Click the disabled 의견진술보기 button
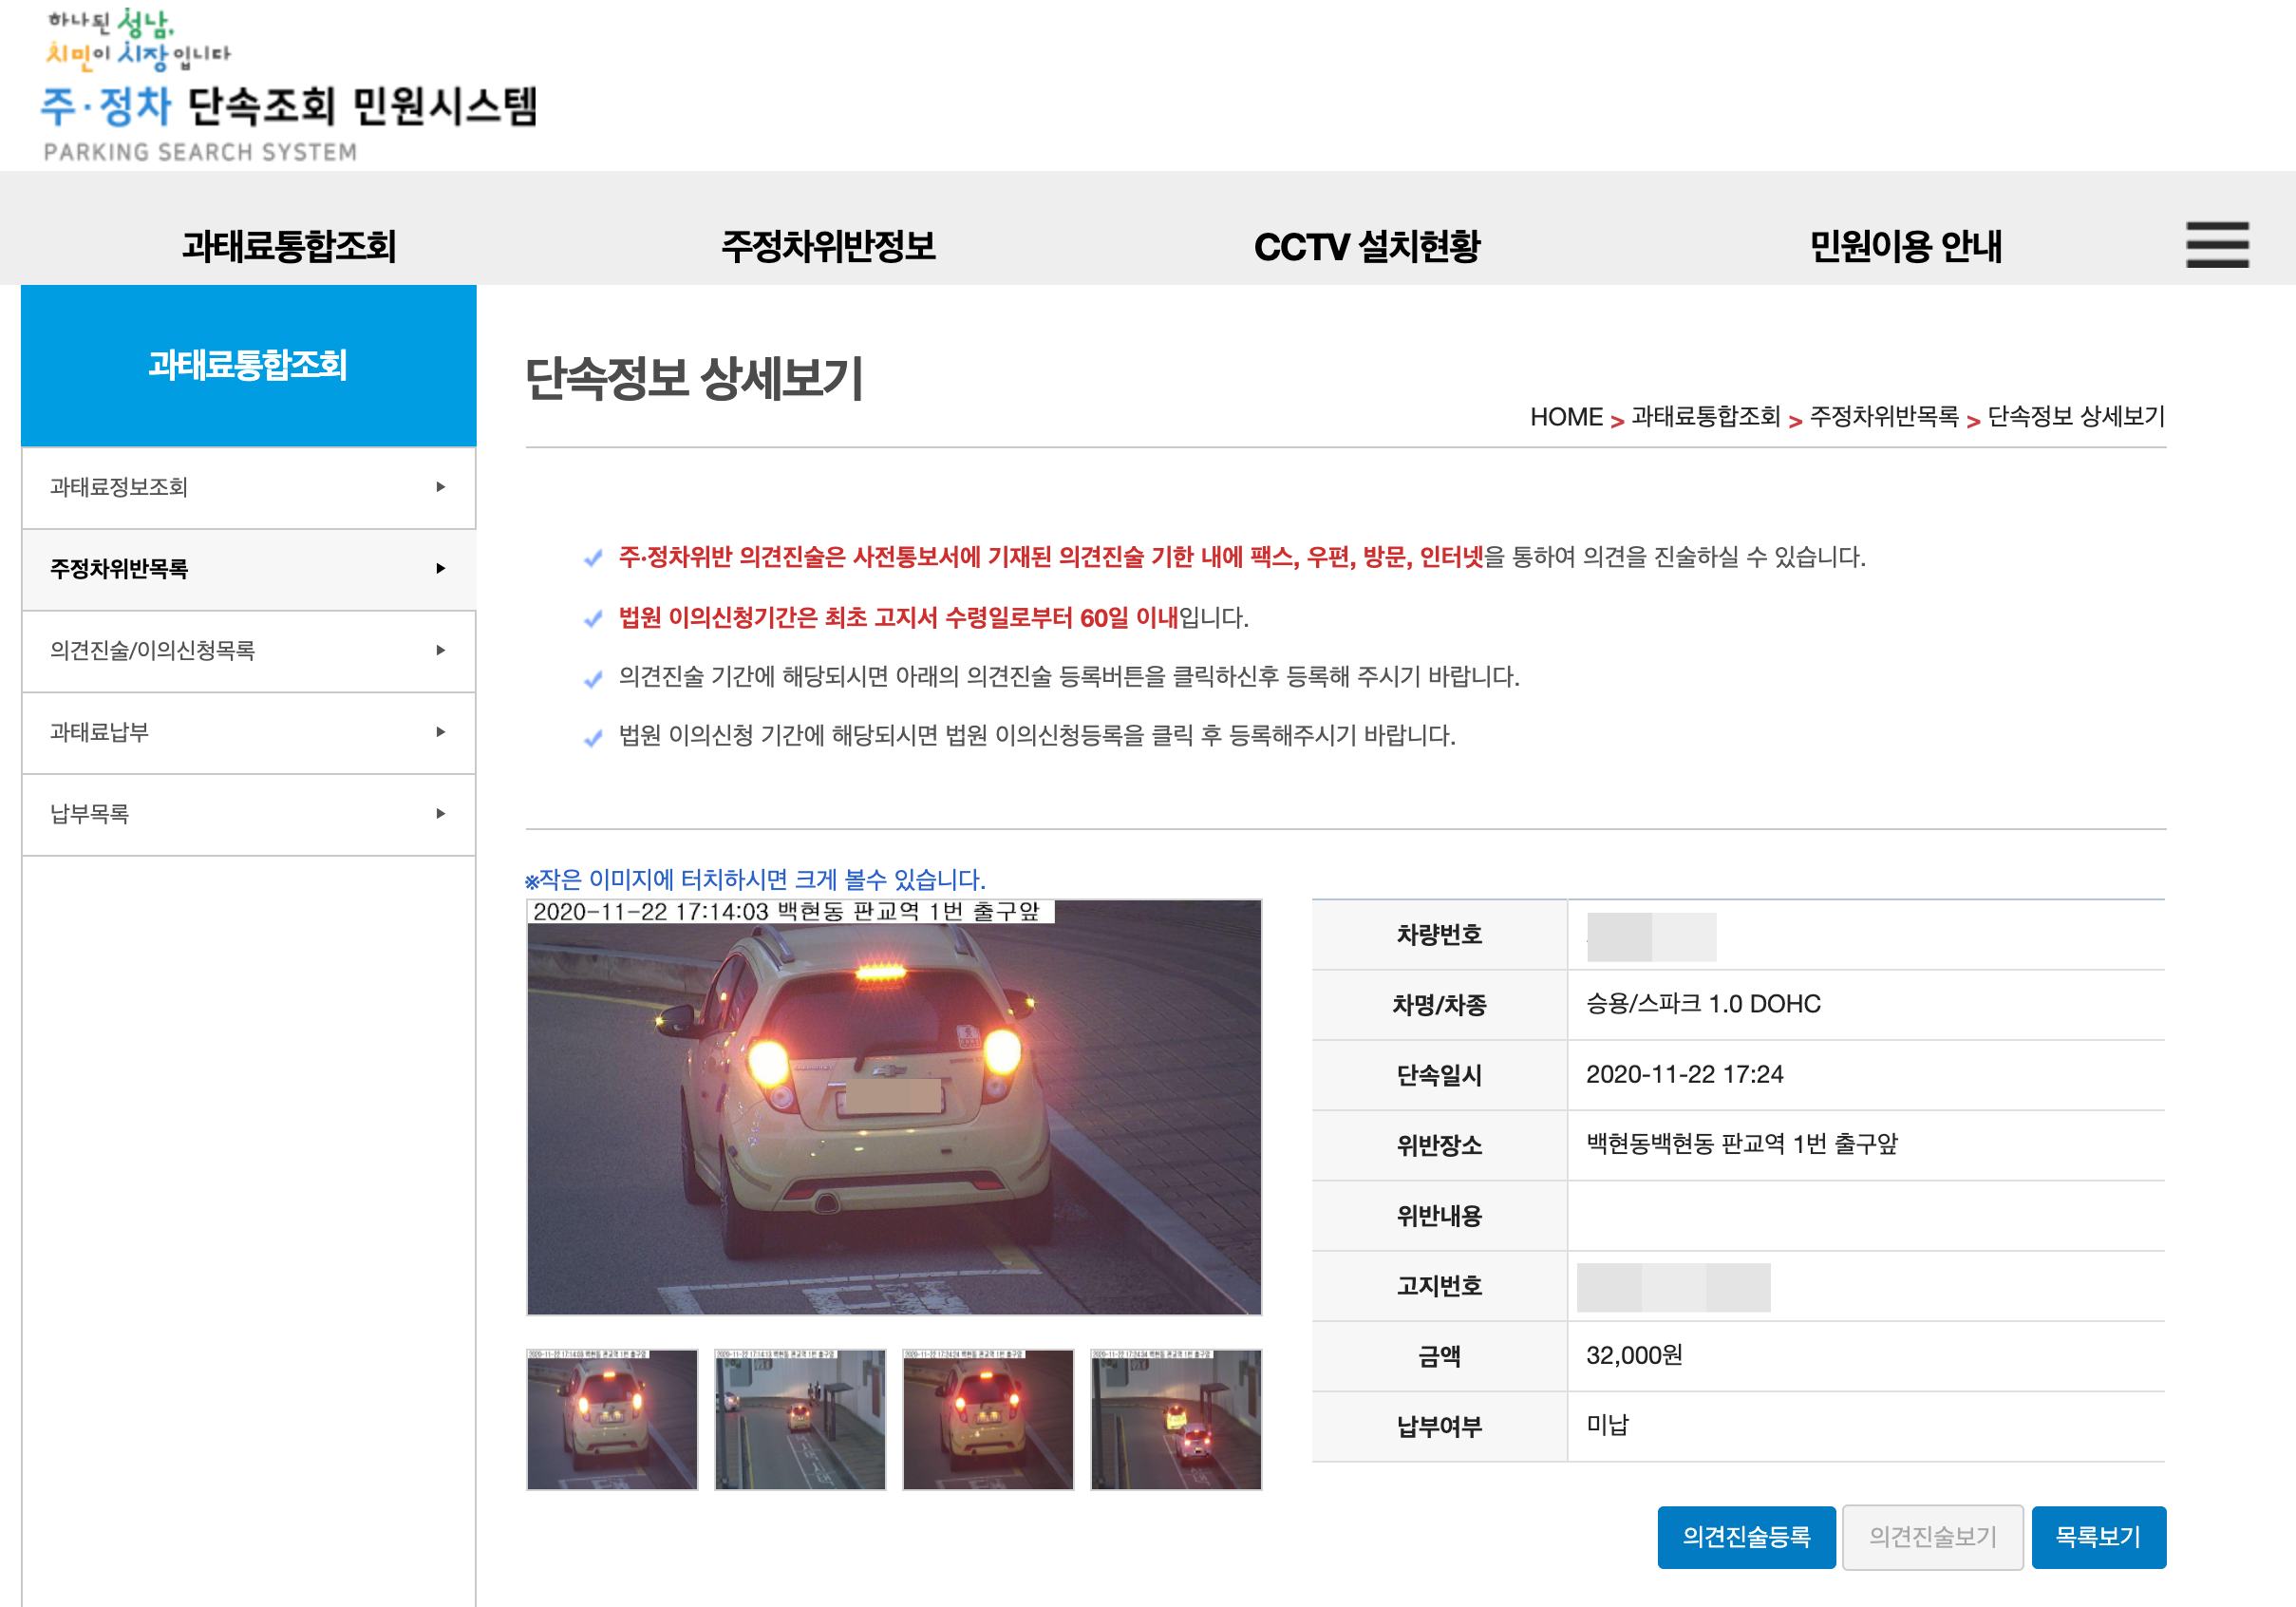This screenshot has height=1607, width=2296. tap(1932, 1536)
